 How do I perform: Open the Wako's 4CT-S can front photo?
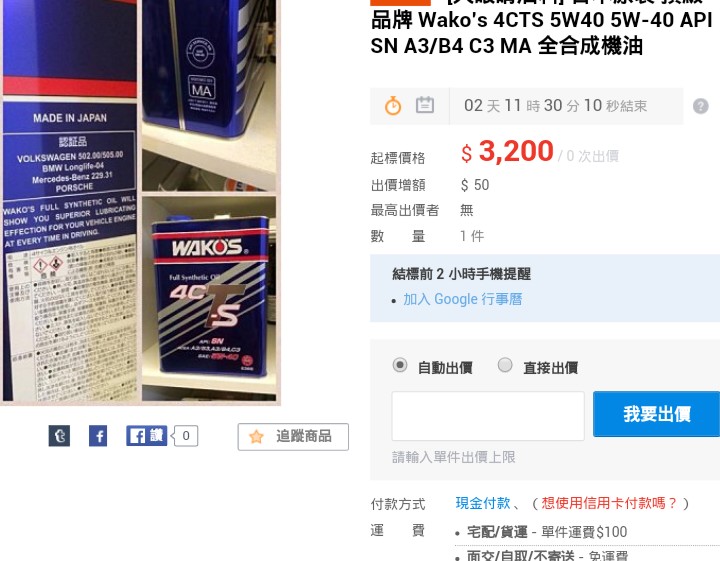(x=209, y=298)
